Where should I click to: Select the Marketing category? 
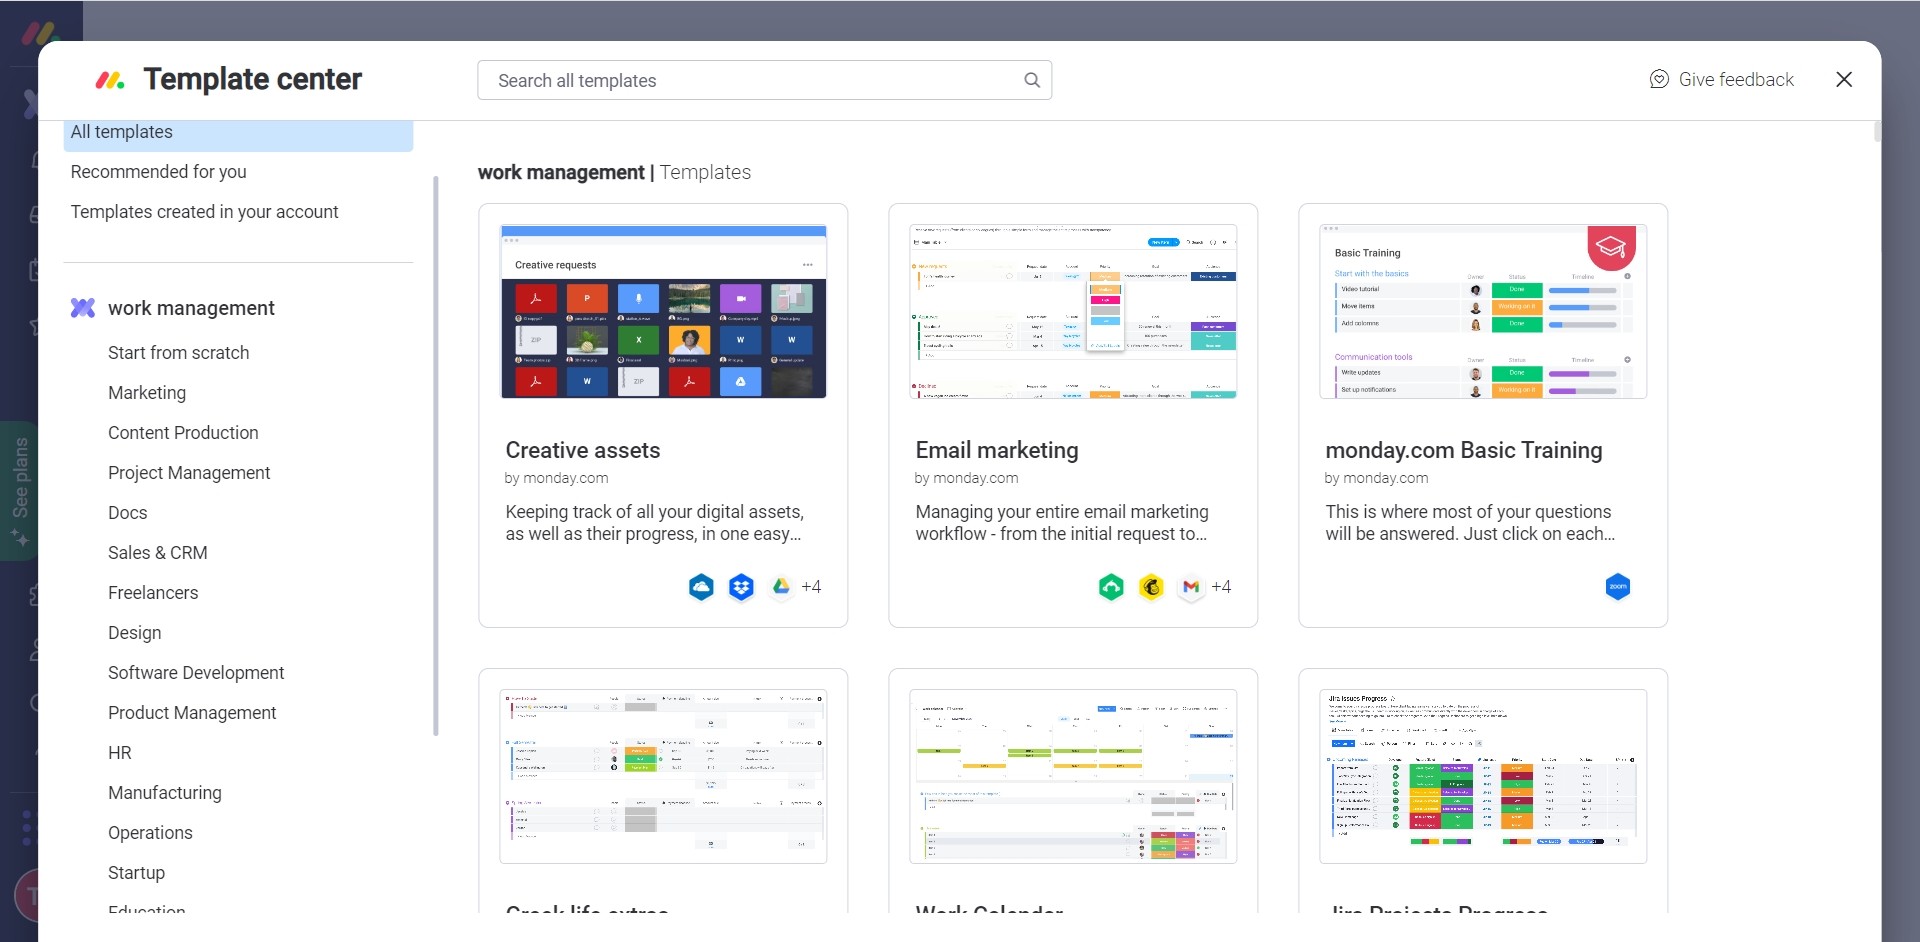pos(147,393)
